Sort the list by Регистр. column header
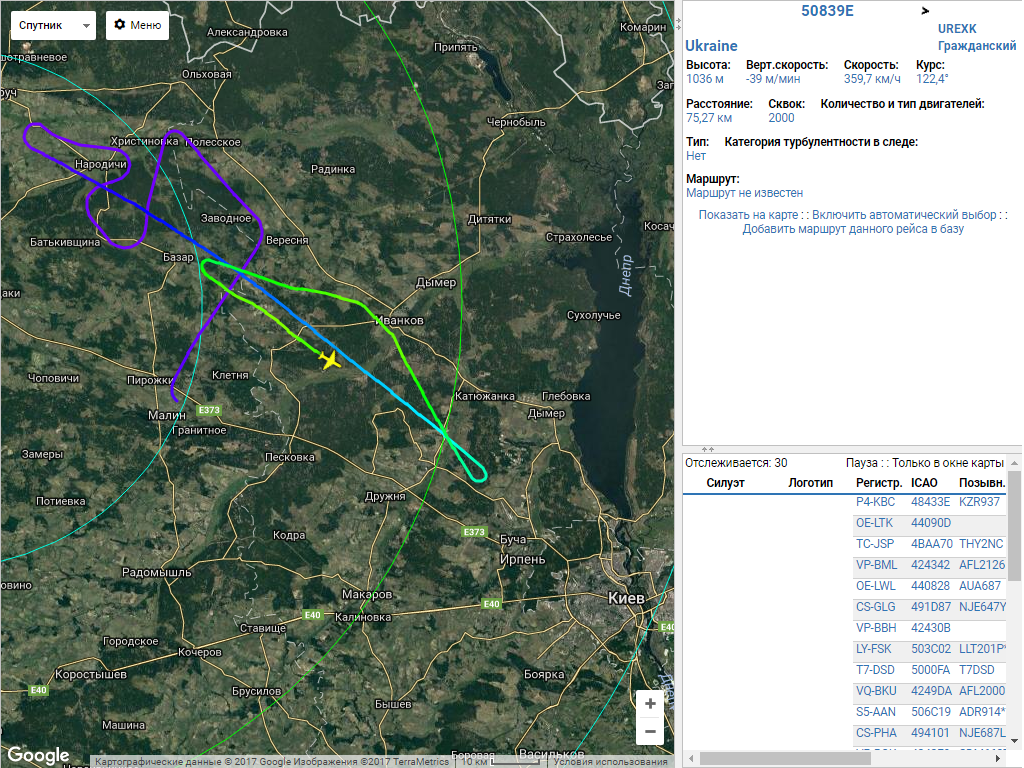Screen dimensions: 1024x768 point(878,483)
